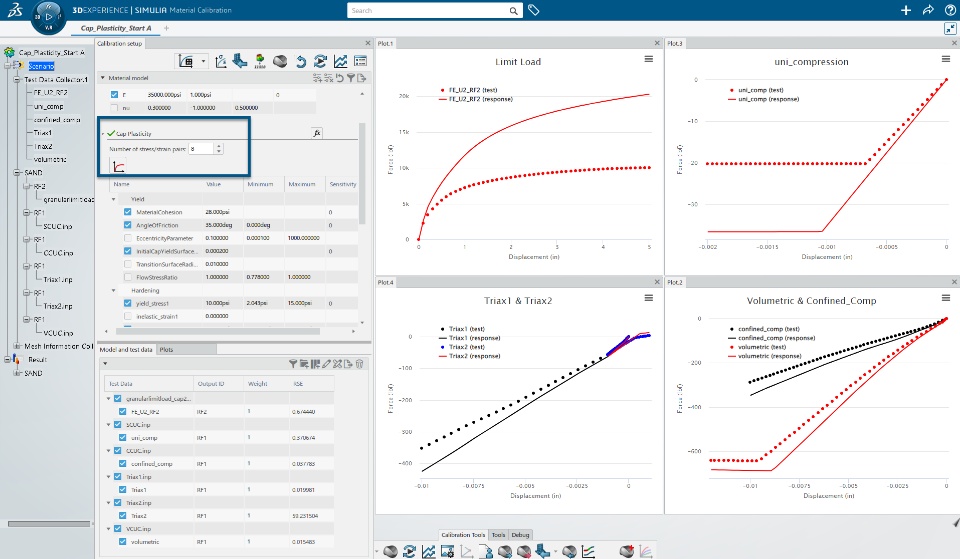This screenshot has height=559, width=960.
Task: Check the nu parameter checkbox
Action: click(114, 108)
